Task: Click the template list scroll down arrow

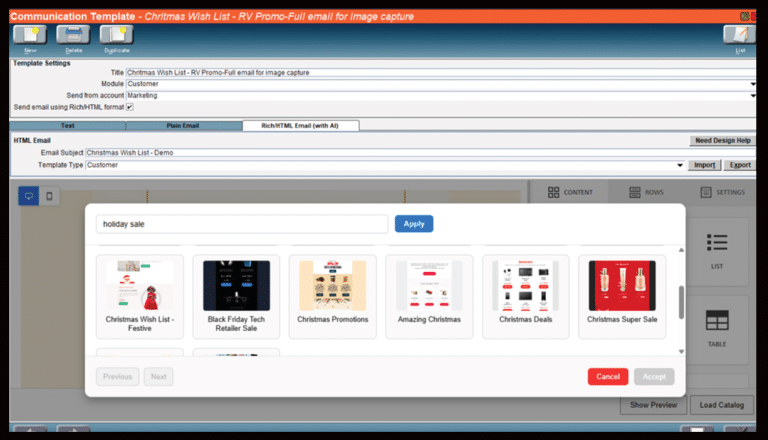Action: (x=681, y=351)
